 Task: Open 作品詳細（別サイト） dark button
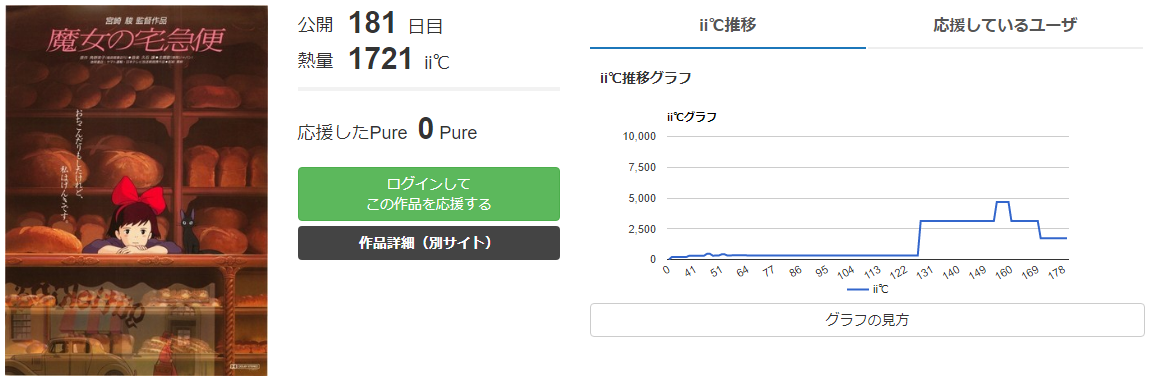[x=428, y=243]
